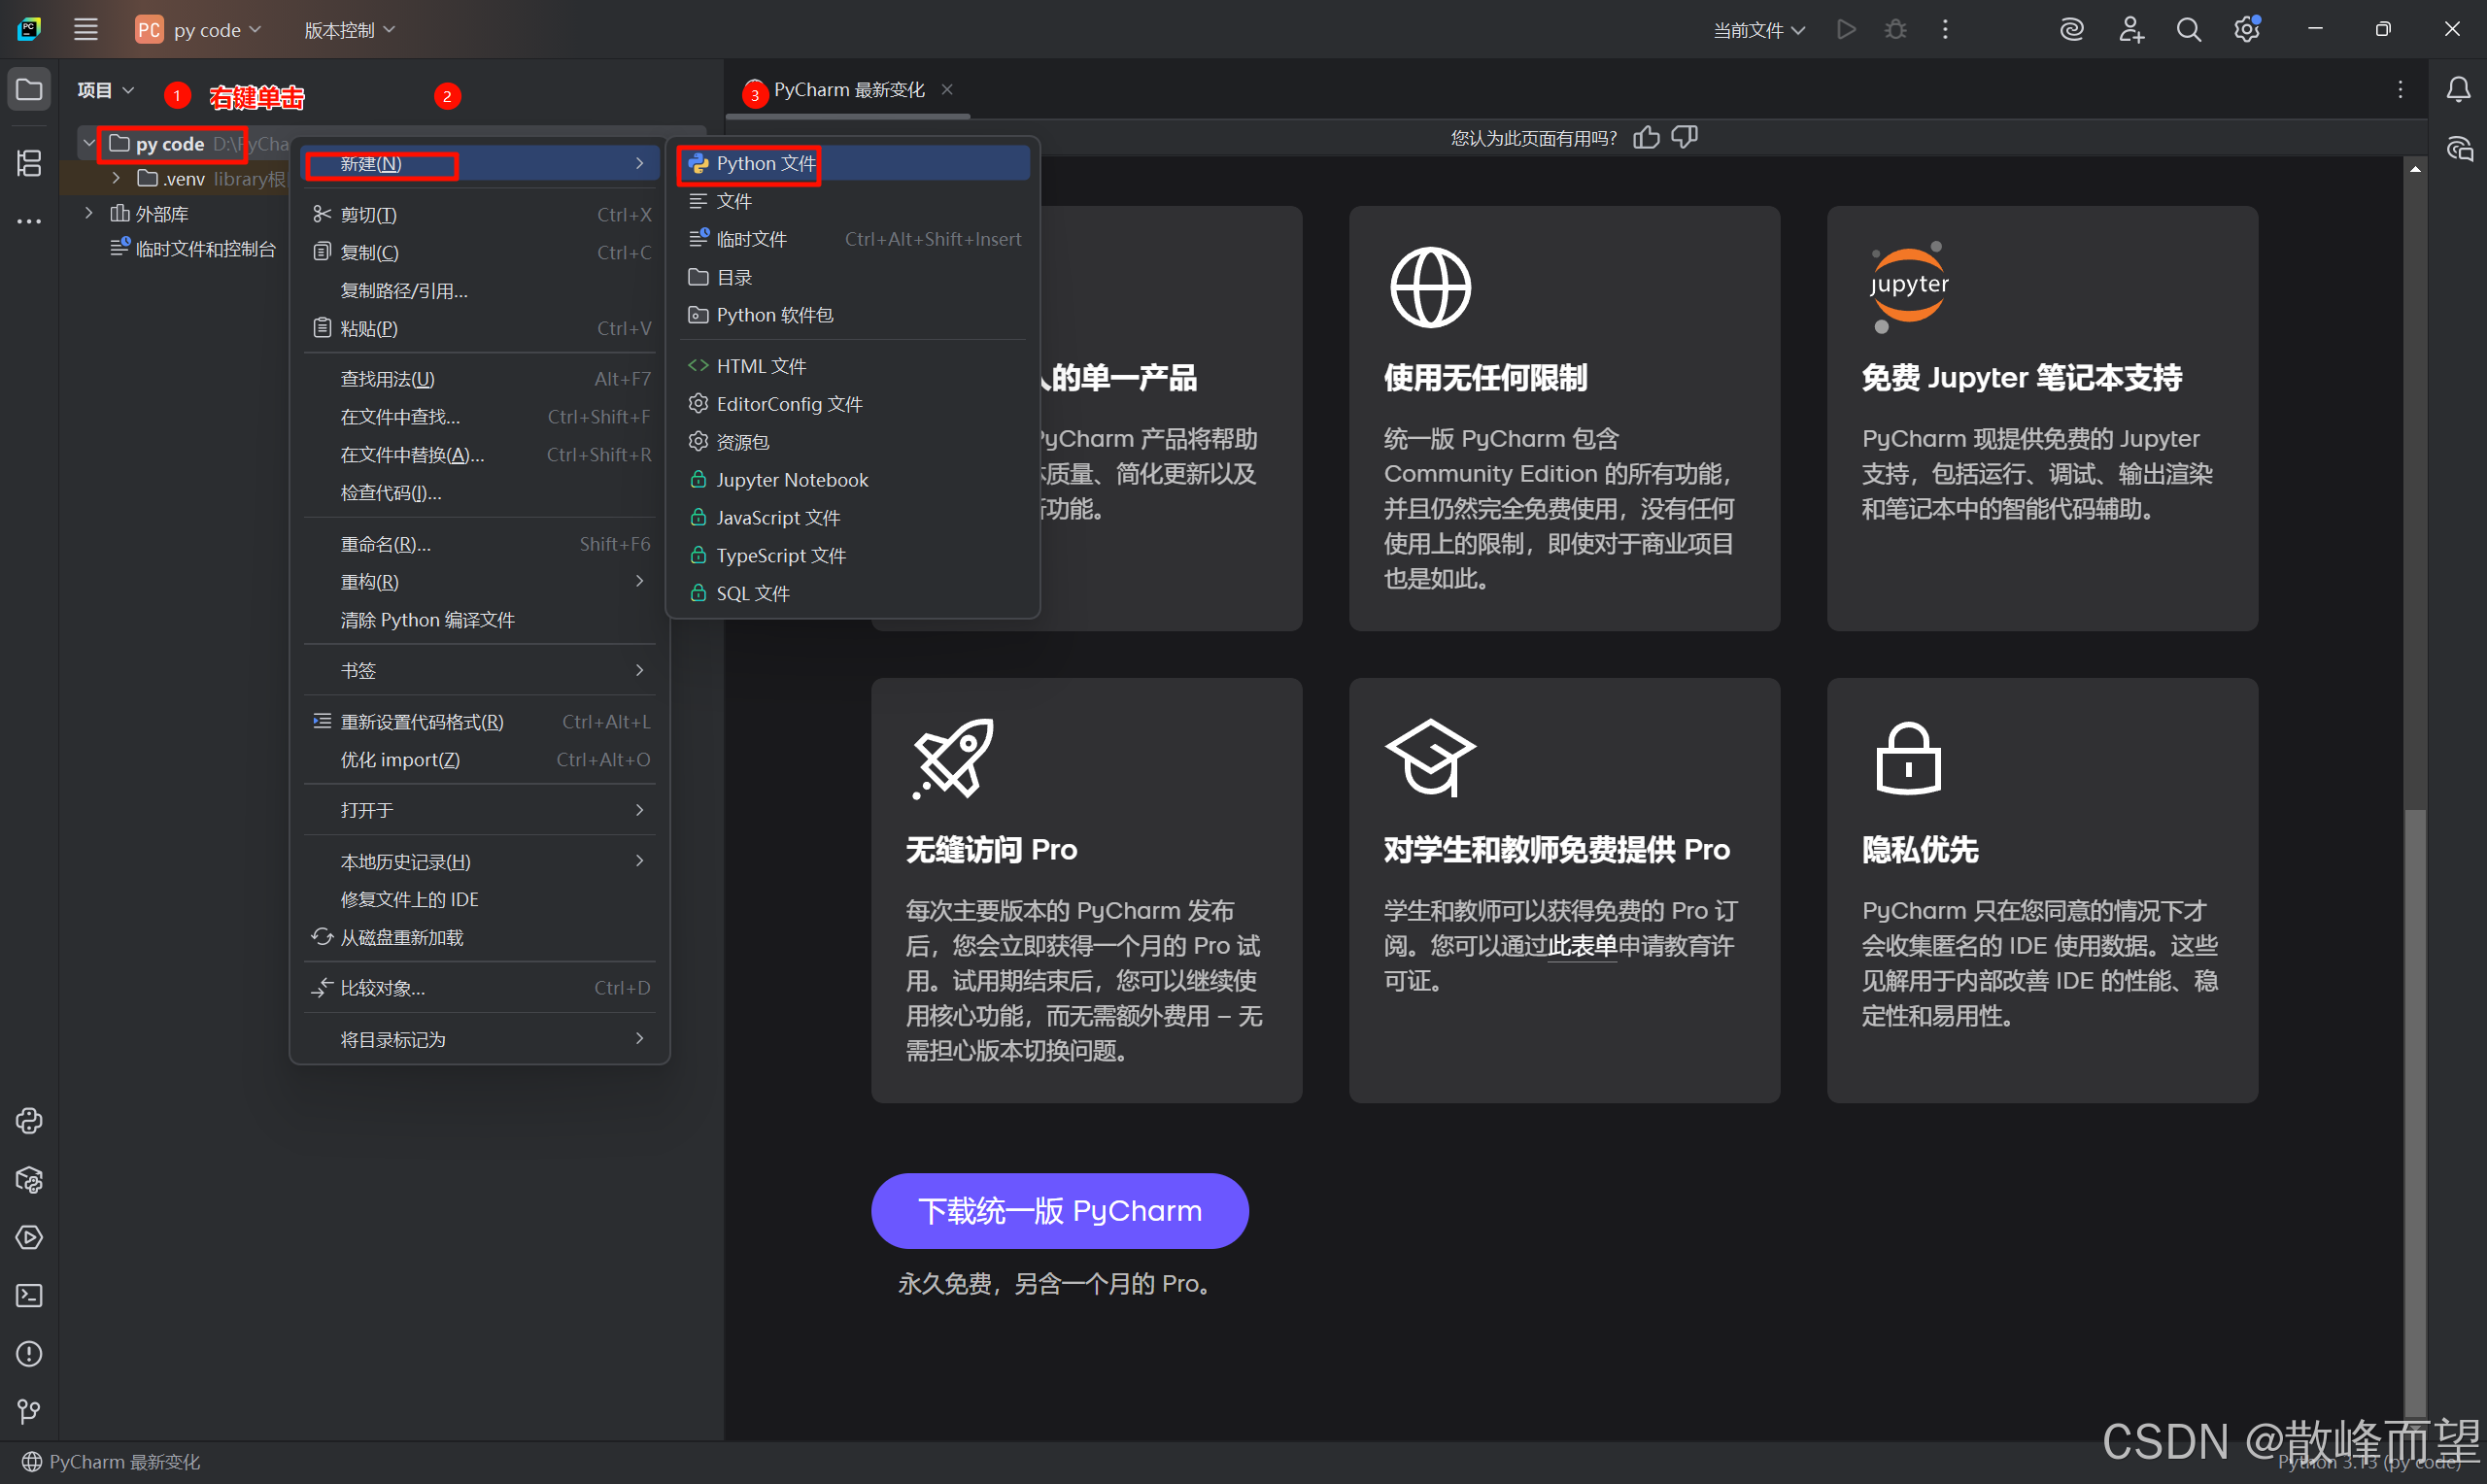The image size is (2487, 1484).
Task: Open the Services tool window
Action: 28,1237
